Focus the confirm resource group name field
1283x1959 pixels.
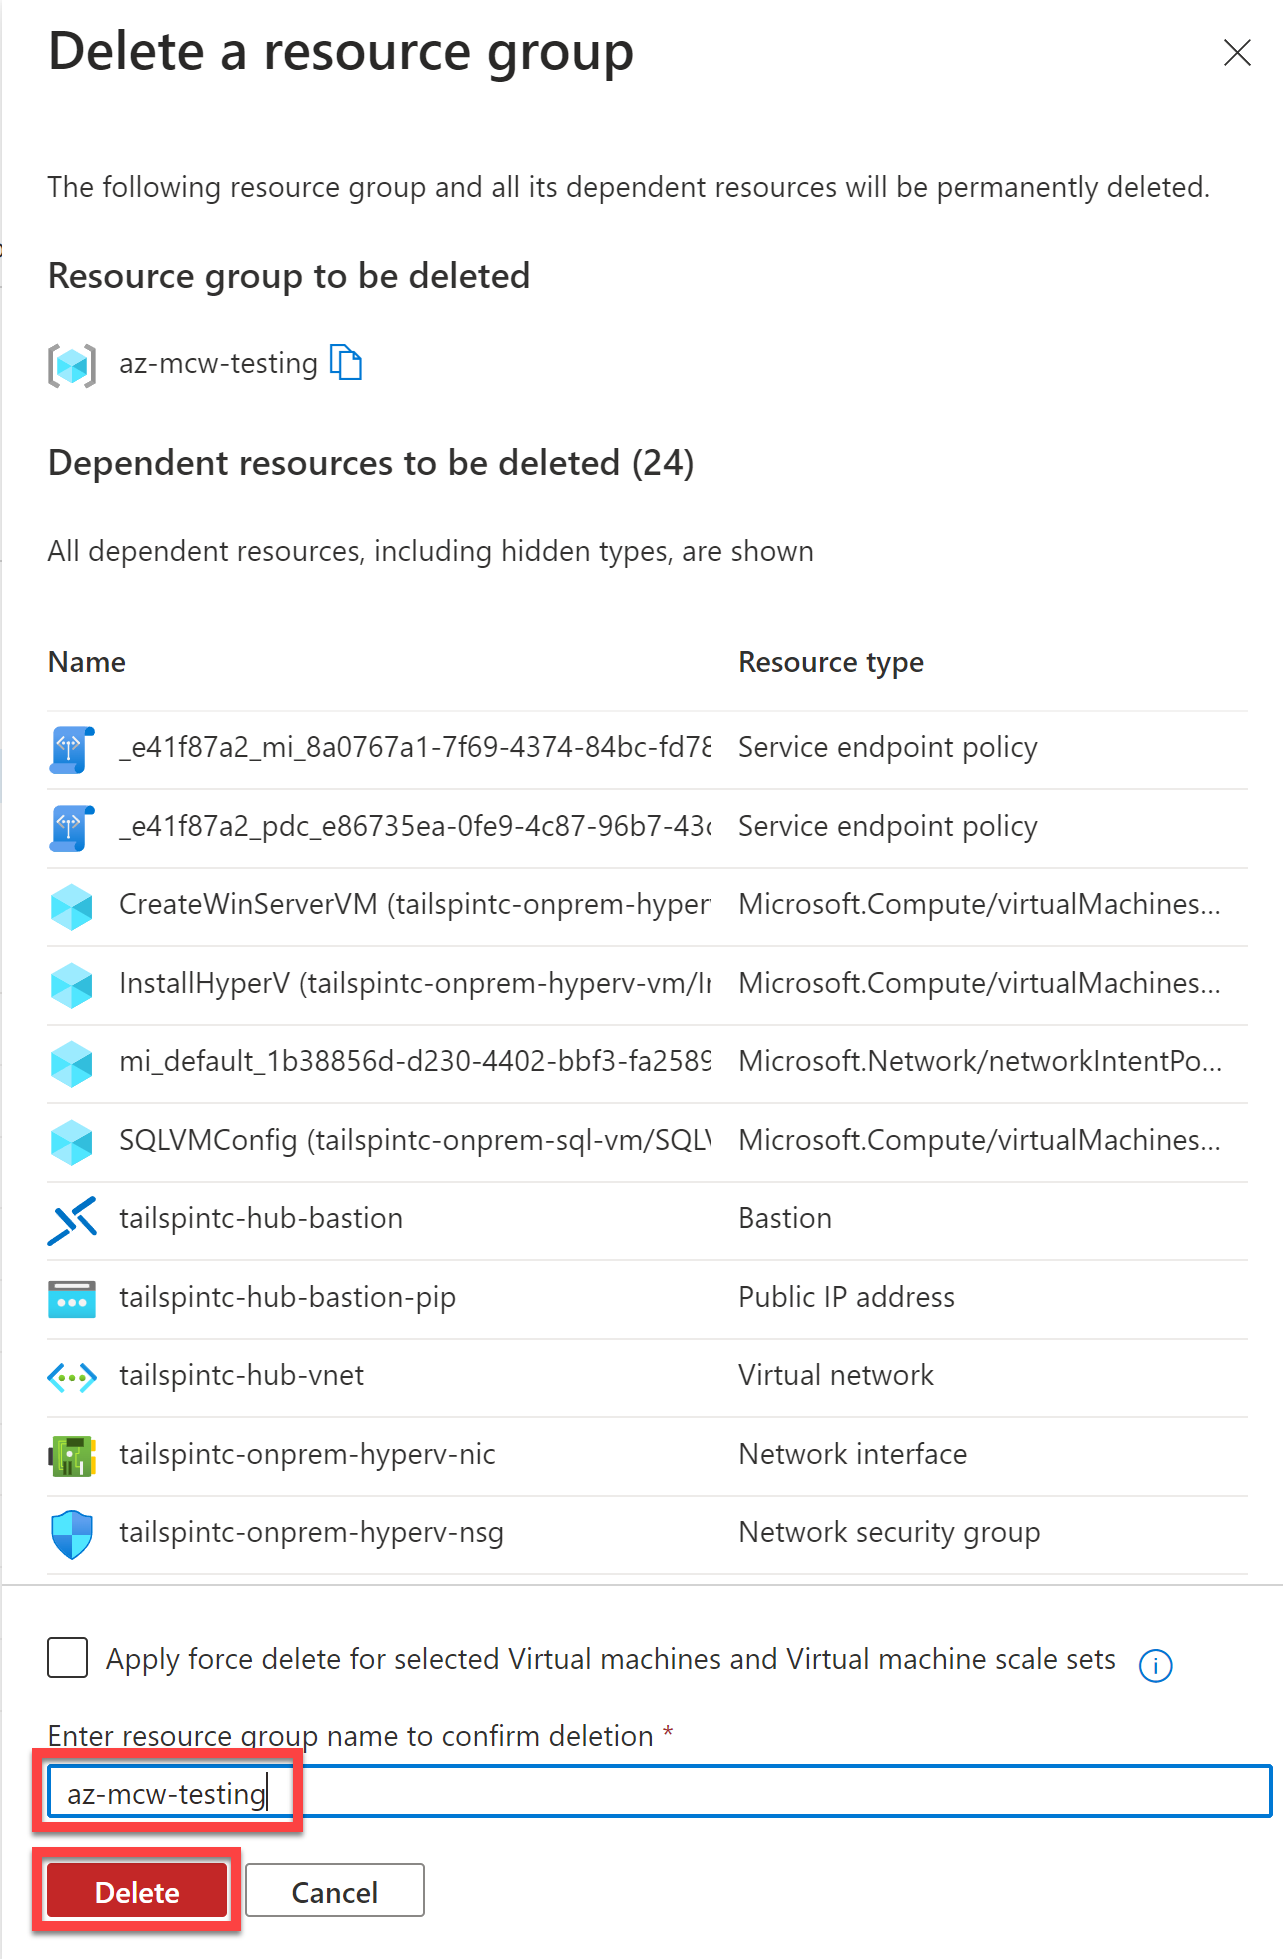point(660,1793)
